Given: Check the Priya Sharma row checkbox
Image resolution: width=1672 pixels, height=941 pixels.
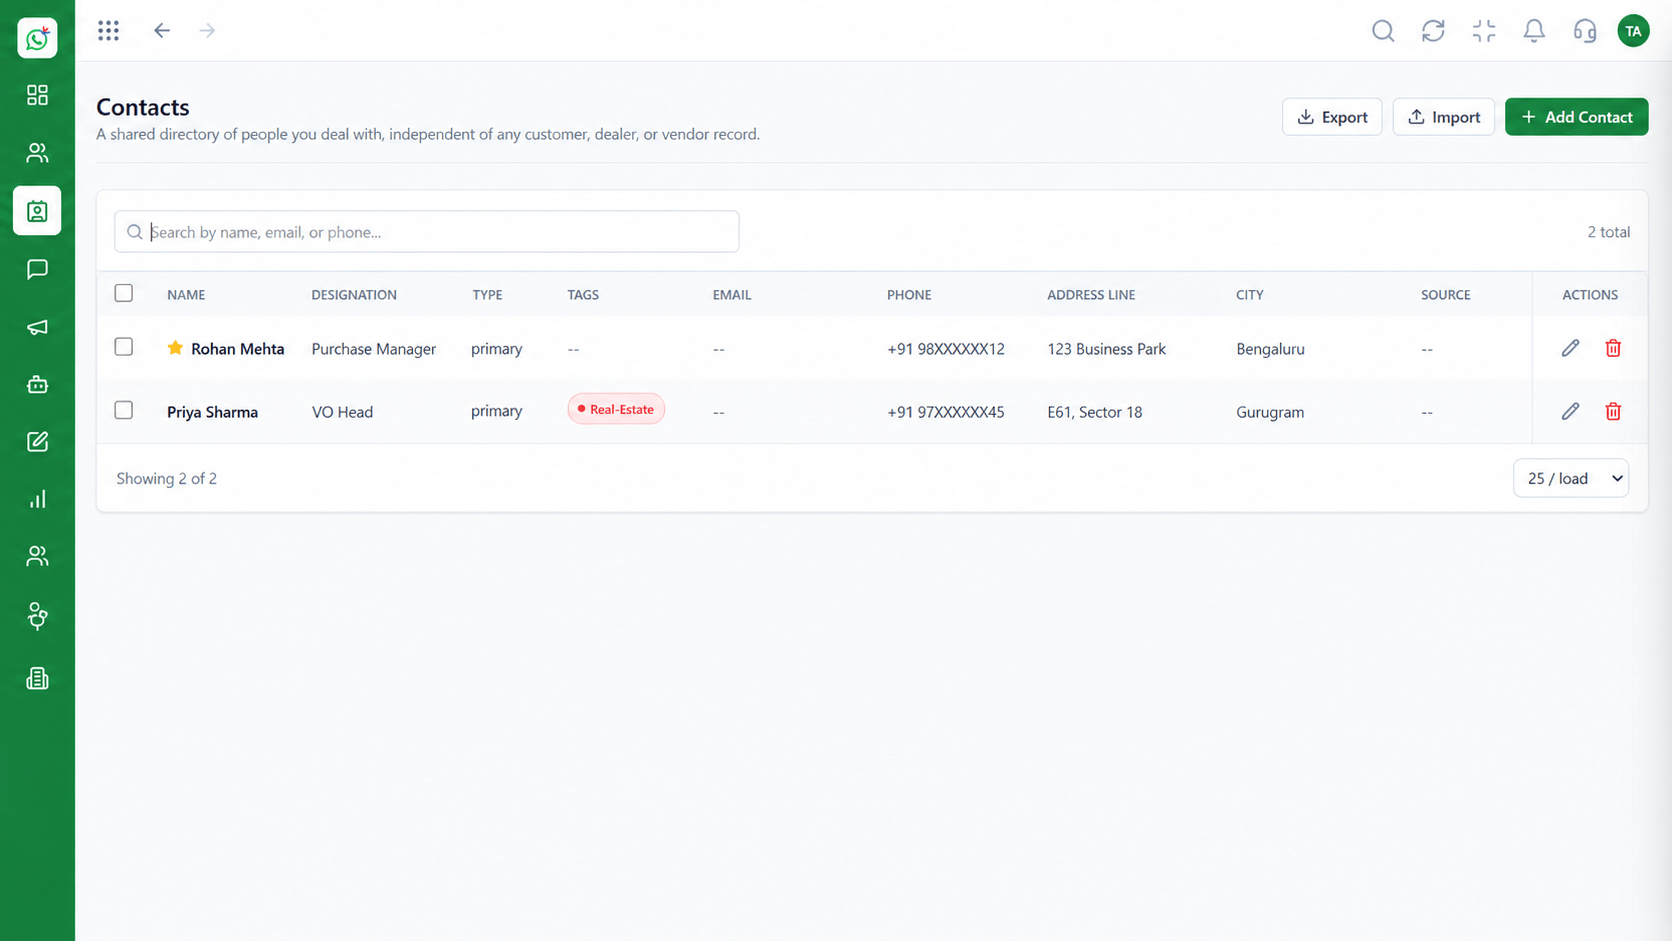Looking at the screenshot, I should tap(124, 410).
